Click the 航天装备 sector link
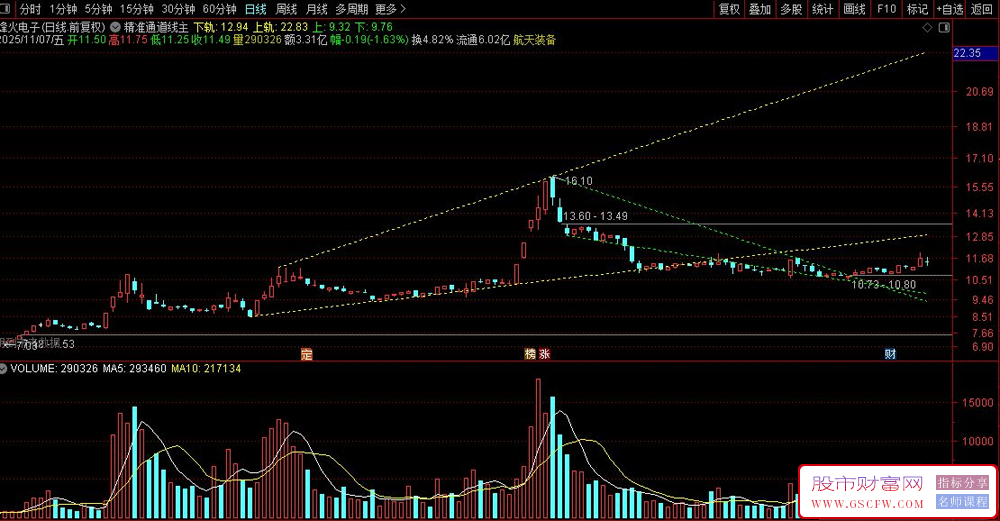1000x521 pixels. click(x=534, y=40)
